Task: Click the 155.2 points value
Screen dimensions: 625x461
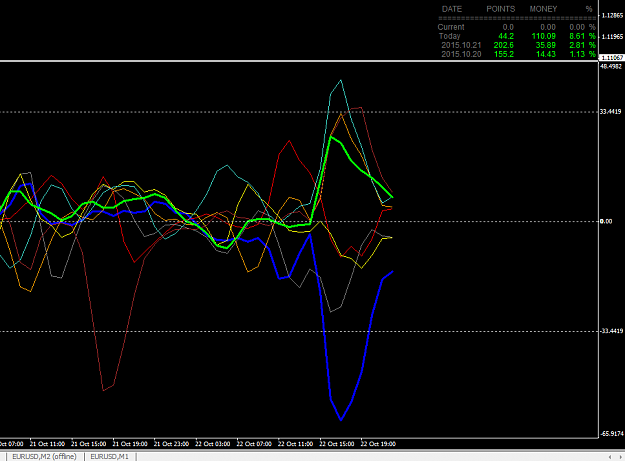Action: pyautogui.click(x=504, y=54)
